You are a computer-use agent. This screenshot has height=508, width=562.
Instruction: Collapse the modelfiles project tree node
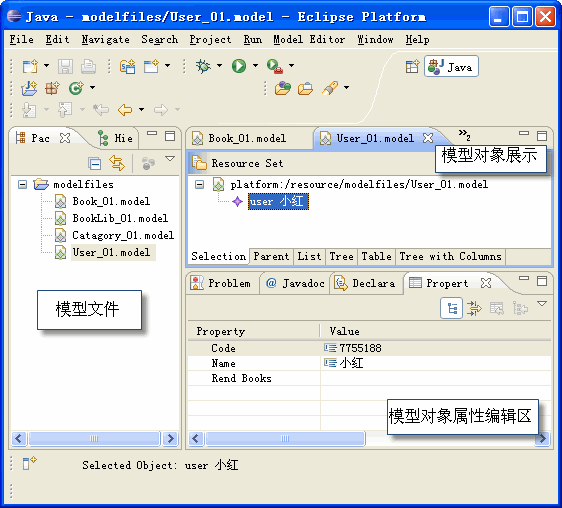tap(23, 185)
